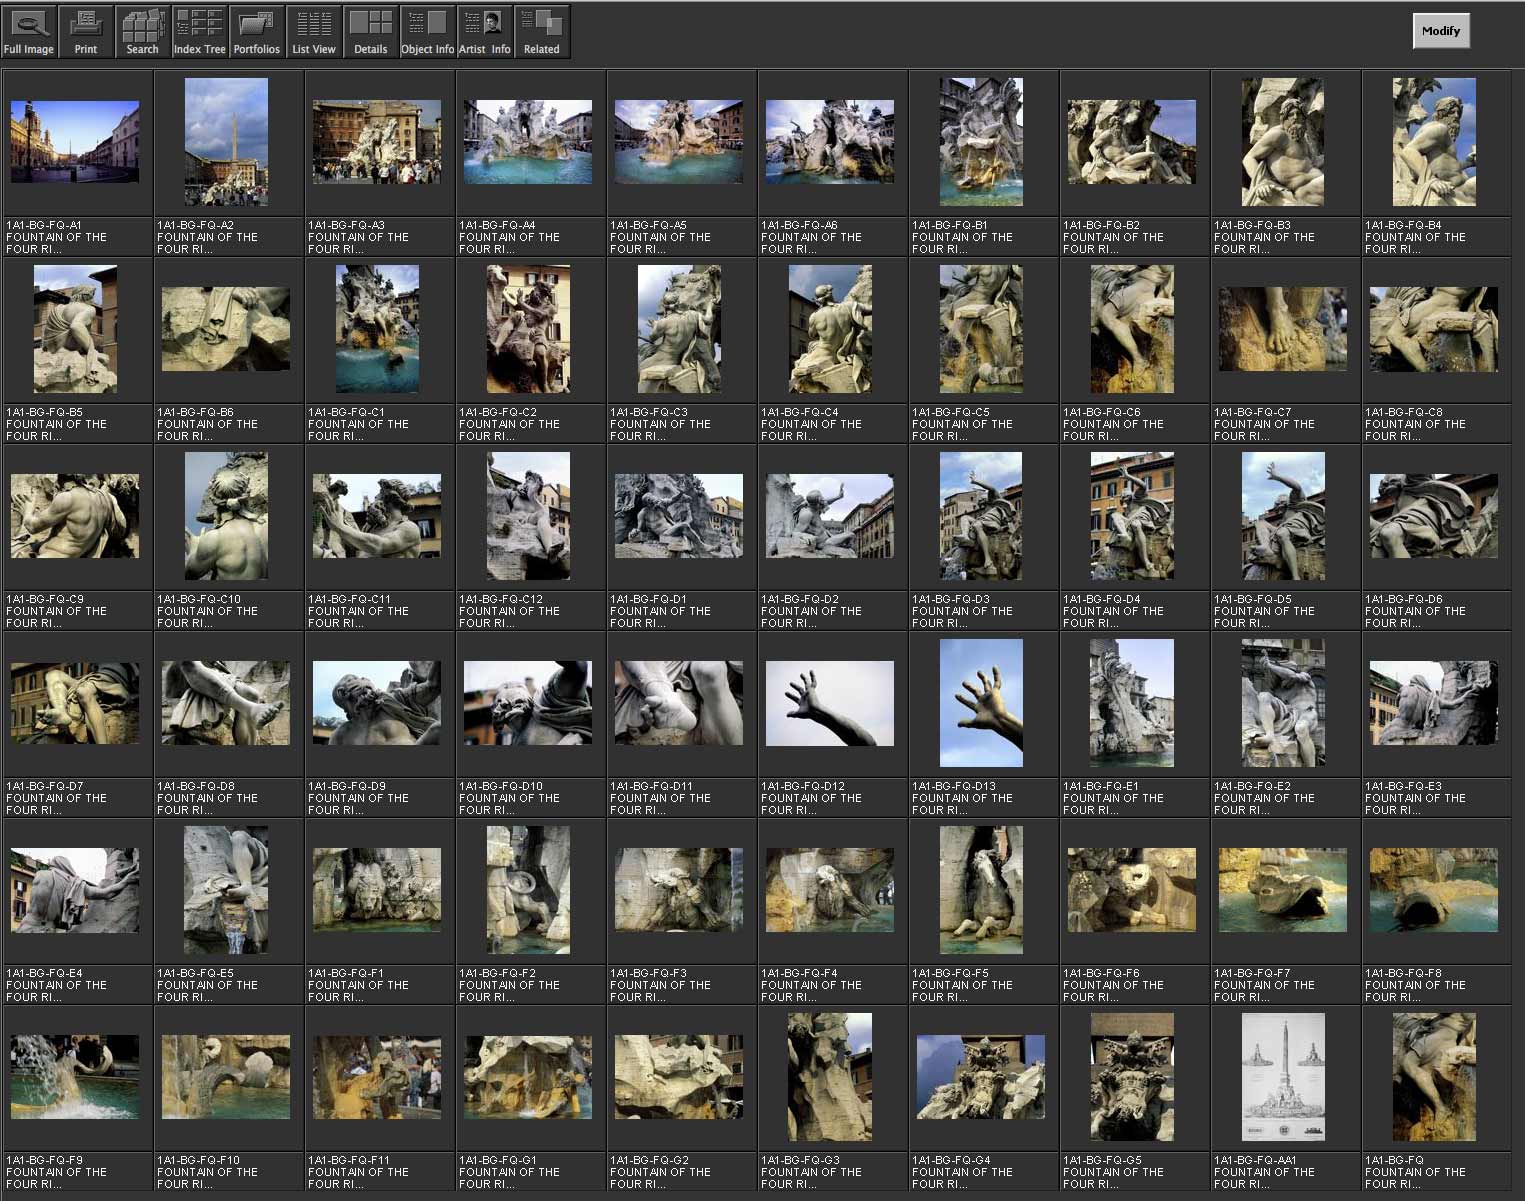Open Object Info panel
This screenshot has width=1525, height=1201.
(428, 32)
